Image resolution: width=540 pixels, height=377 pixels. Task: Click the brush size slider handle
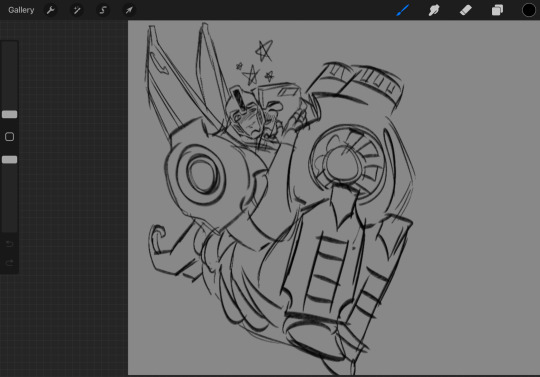(x=9, y=114)
